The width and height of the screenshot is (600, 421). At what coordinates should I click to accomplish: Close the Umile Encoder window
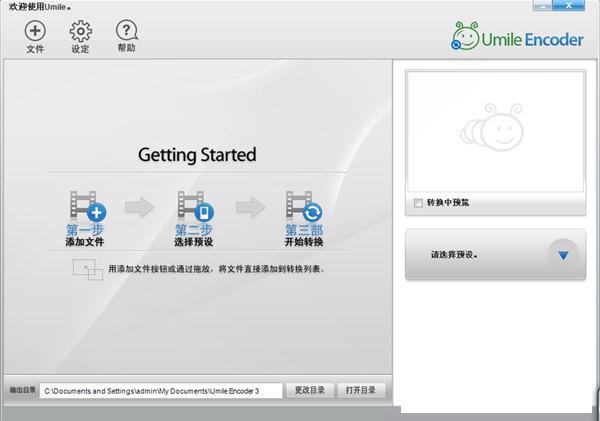[x=569, y=5]
